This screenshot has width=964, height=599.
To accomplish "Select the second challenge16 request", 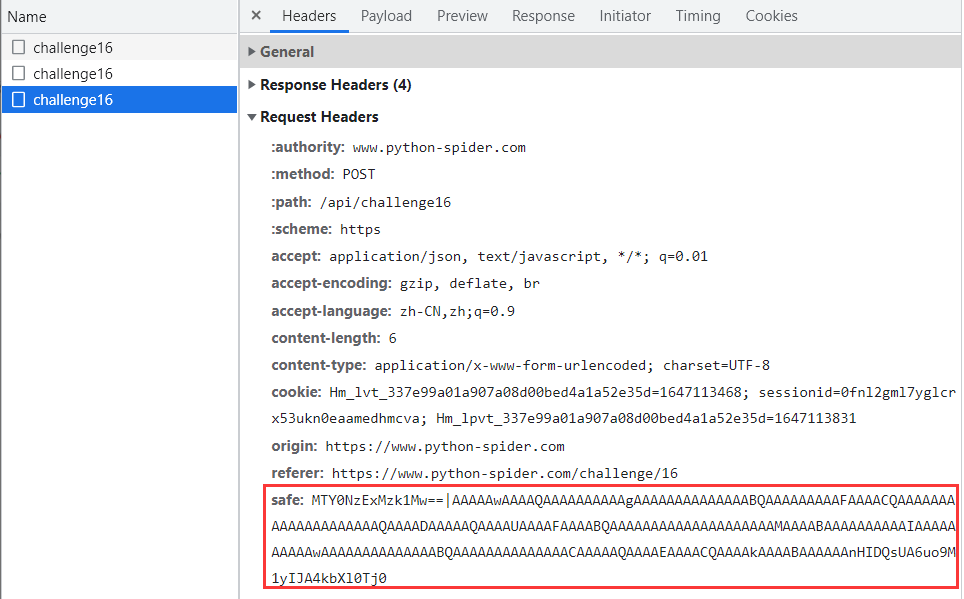I will (73, 74).
